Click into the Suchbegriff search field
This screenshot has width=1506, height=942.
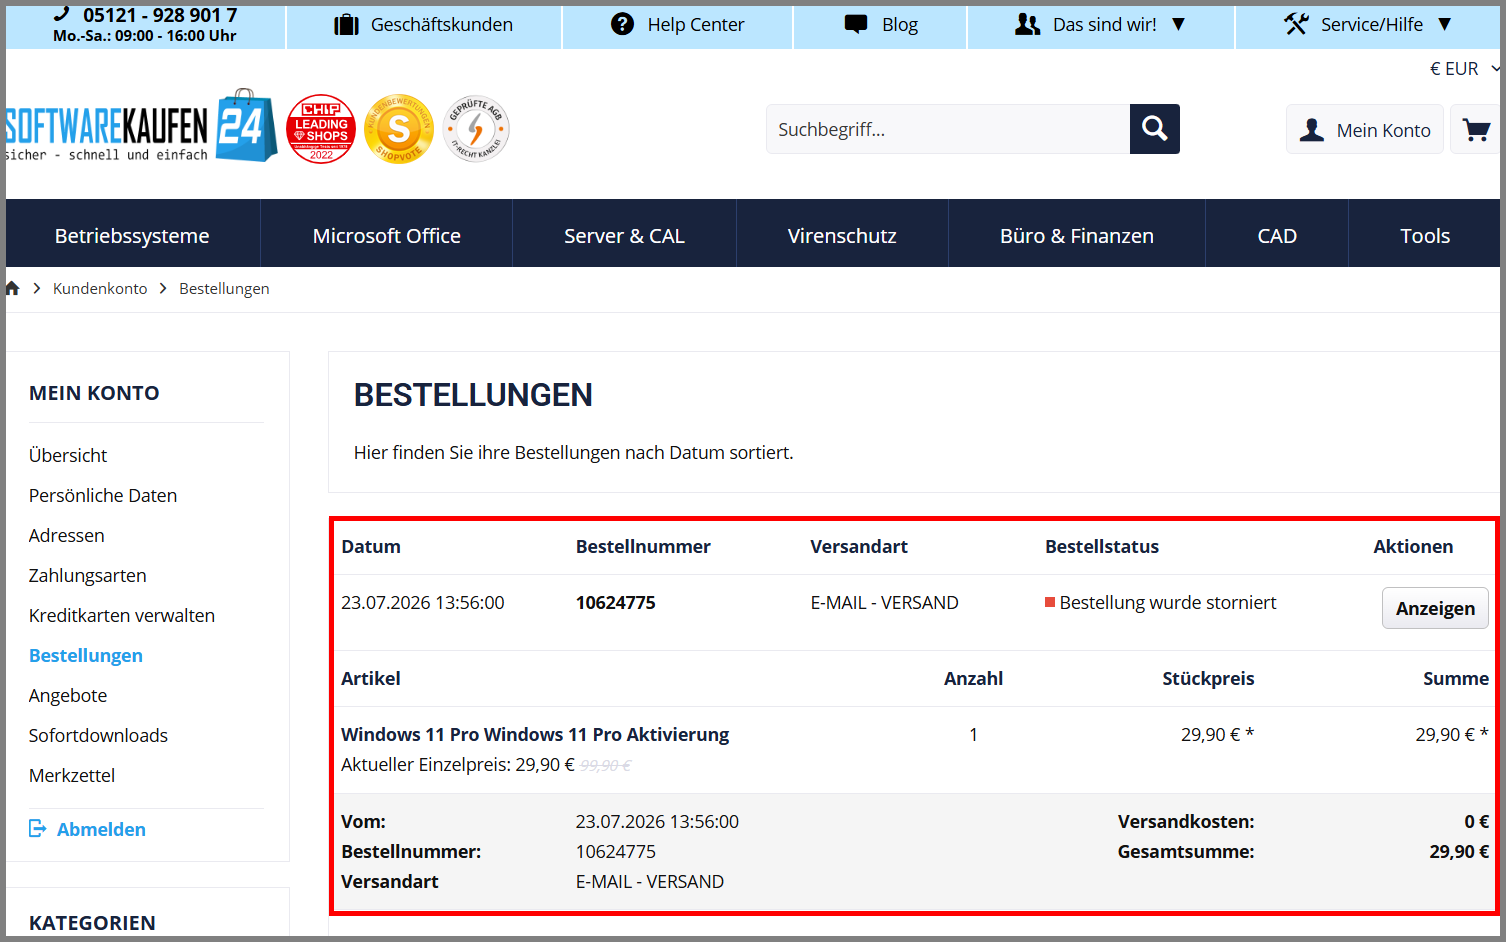click(x=948, y=129)
